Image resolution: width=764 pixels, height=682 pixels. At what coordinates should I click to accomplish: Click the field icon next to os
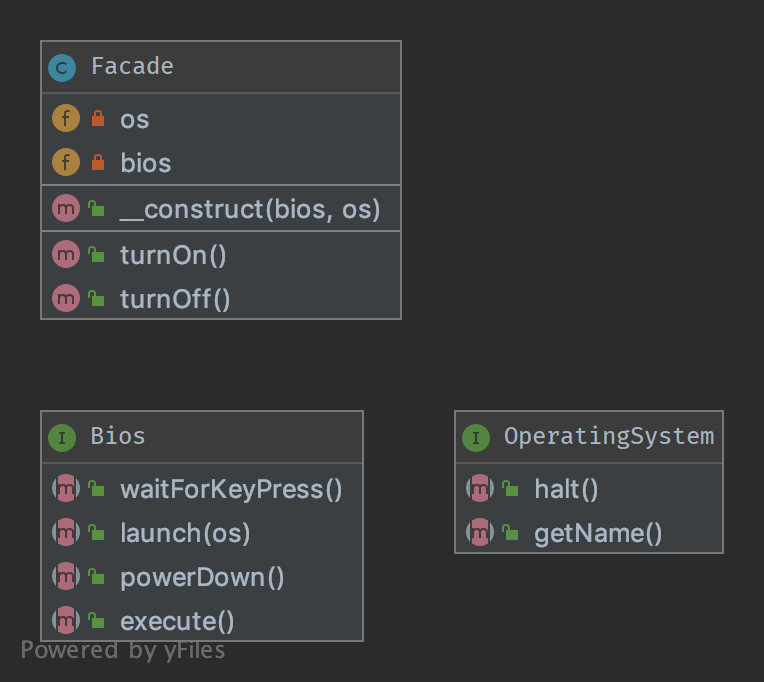point(65,119)
